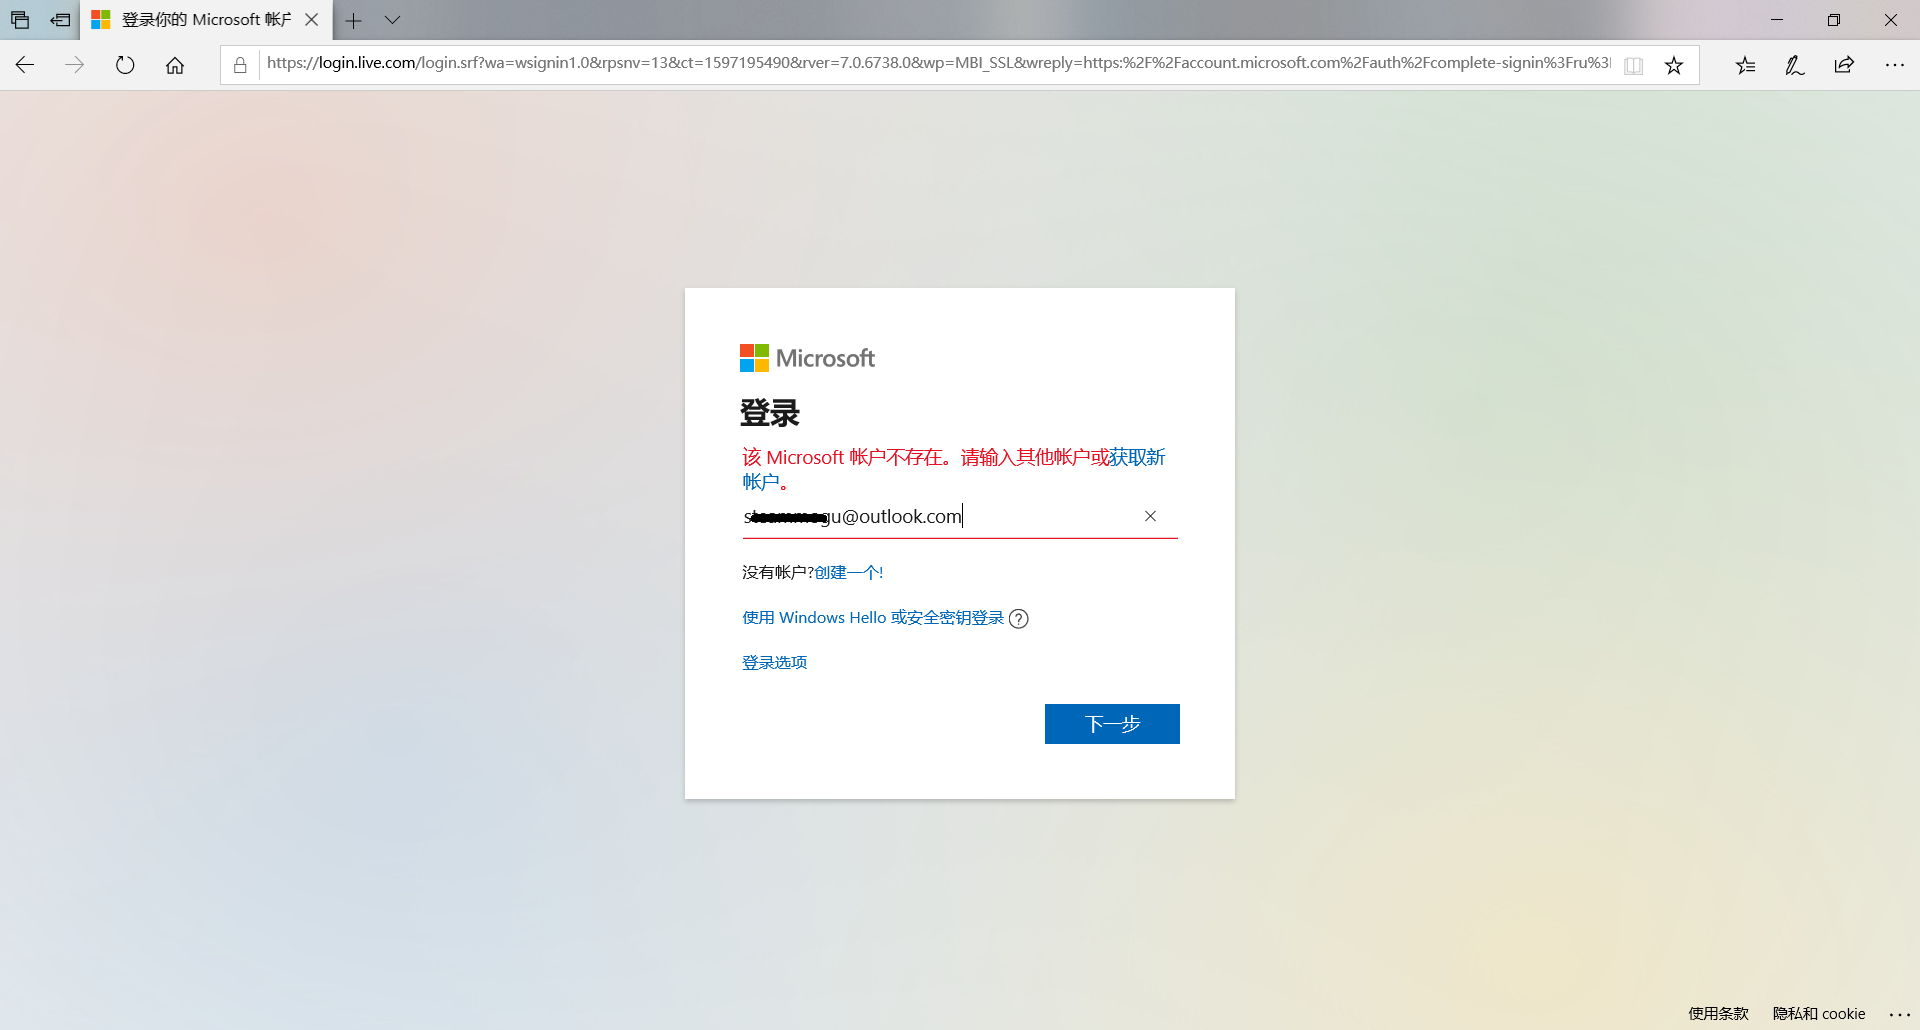Click the forward navigation arrow
Image resolution: width=1920 pixels, height=1030 pixels.
pos(75,65)
